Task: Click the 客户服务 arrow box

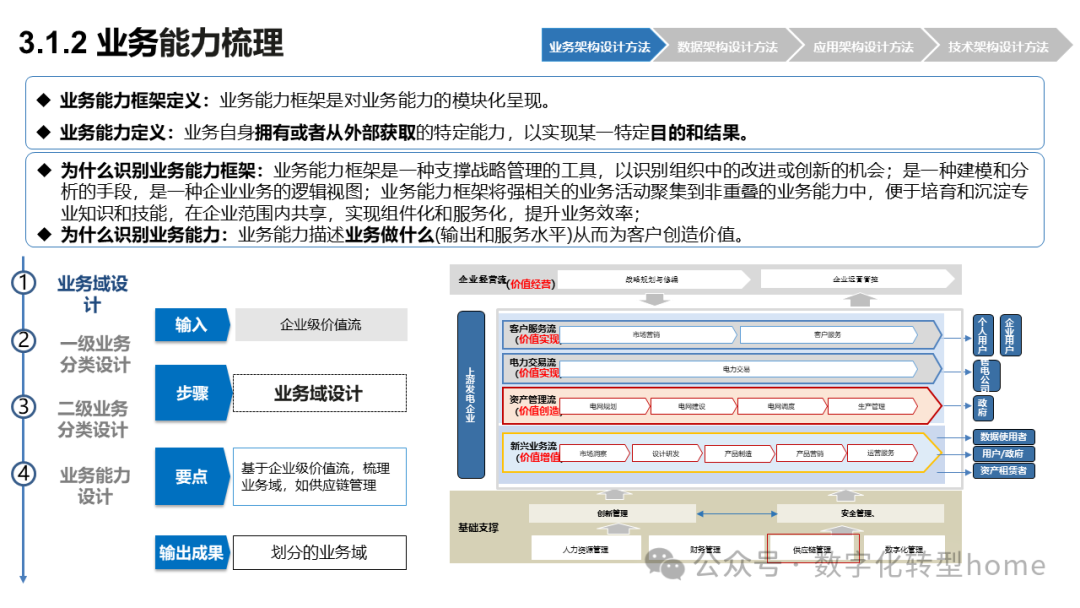Action: 828,335
